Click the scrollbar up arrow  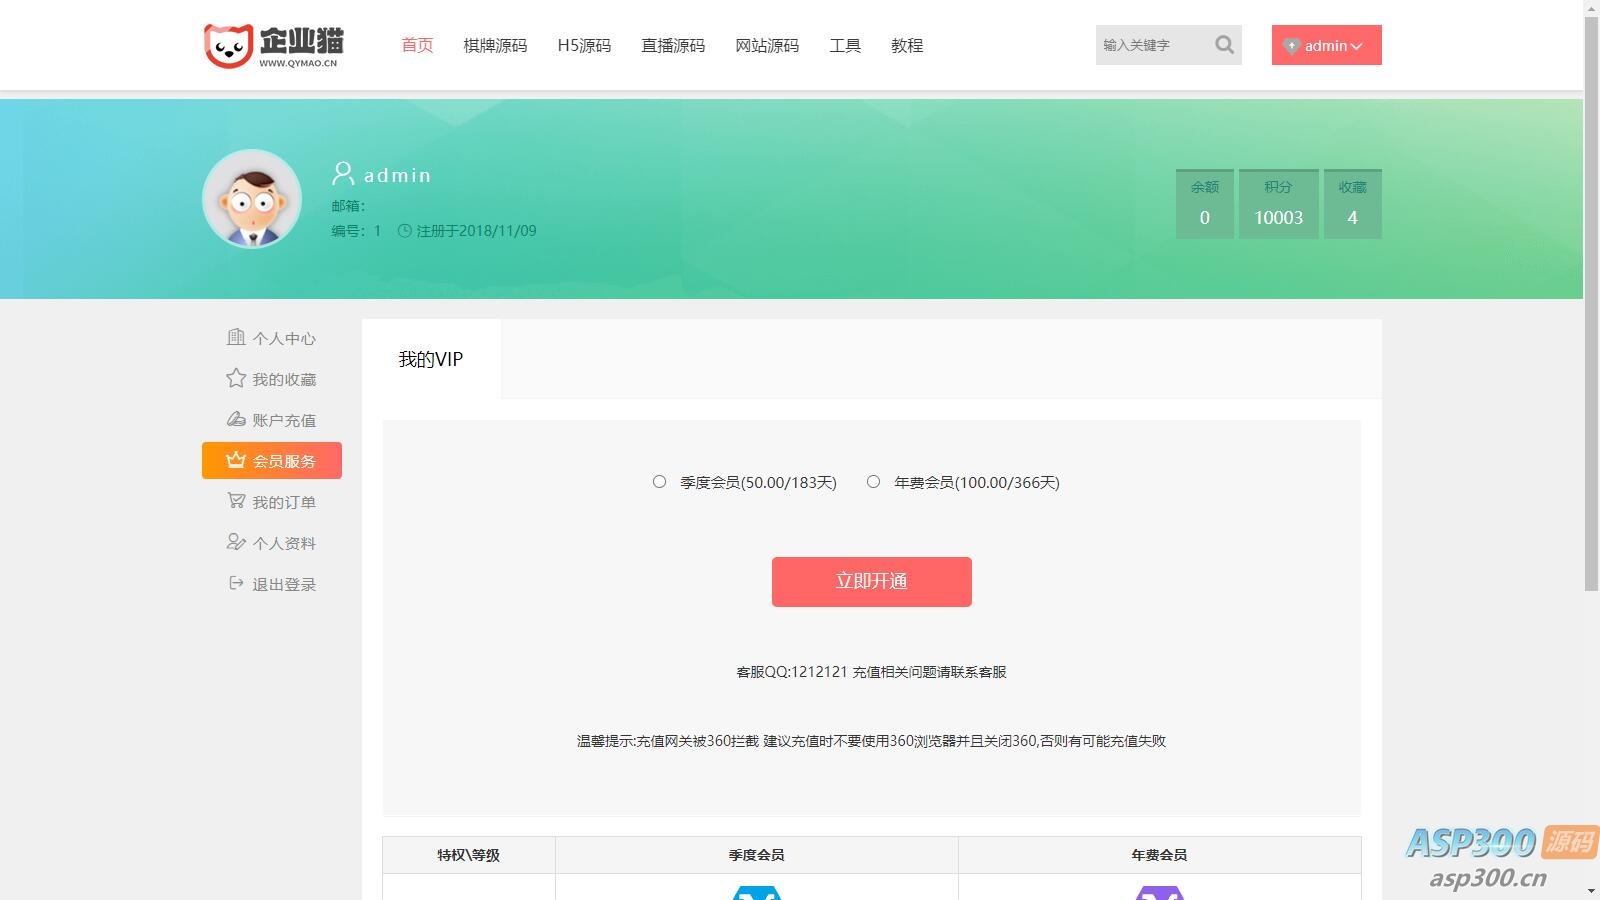1591,8
